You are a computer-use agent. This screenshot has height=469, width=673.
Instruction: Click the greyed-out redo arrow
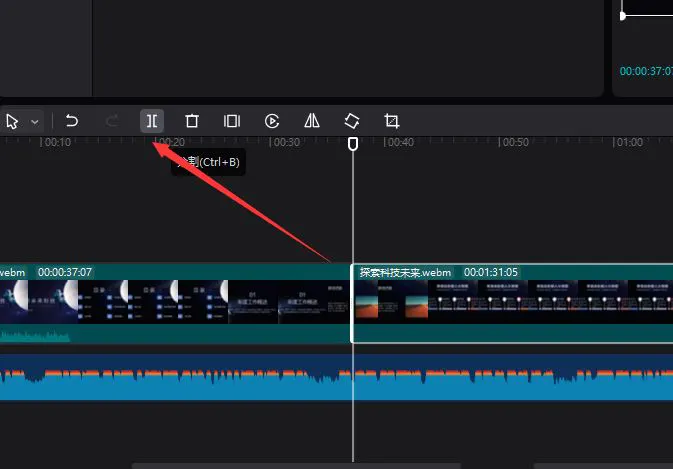pyautogui.click(x=112, y=121)
